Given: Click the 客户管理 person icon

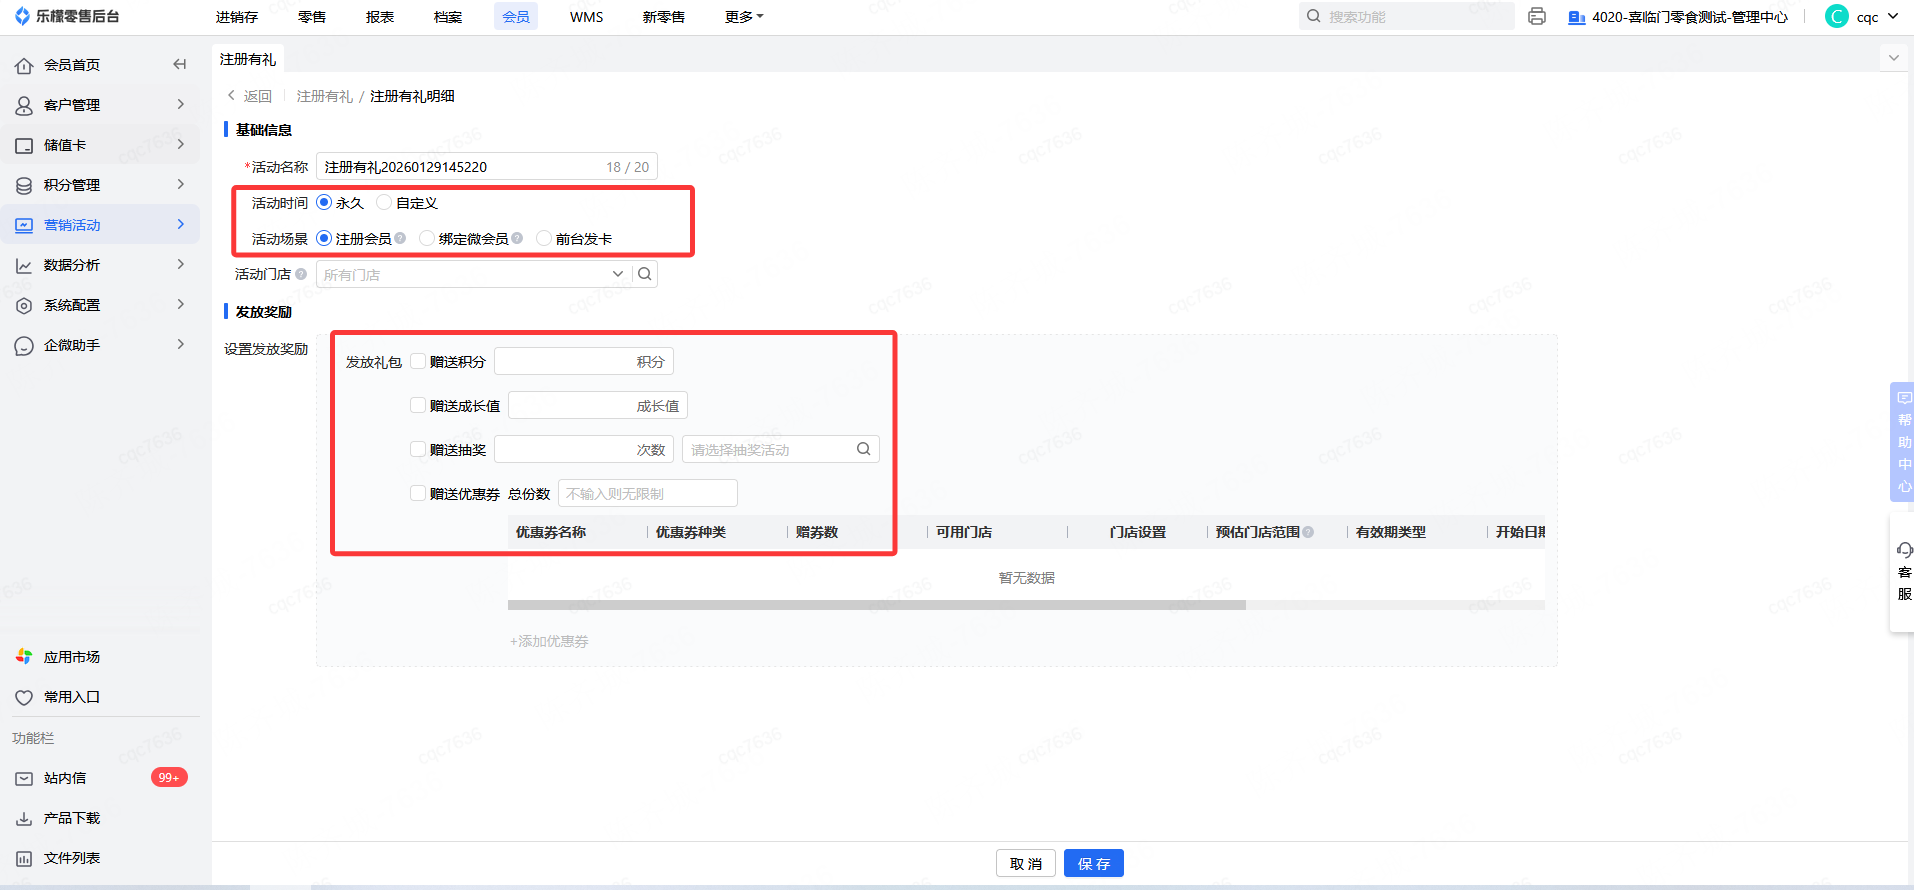Looking at the screenshot, I should pyautogui.click(x=24, y=105).
